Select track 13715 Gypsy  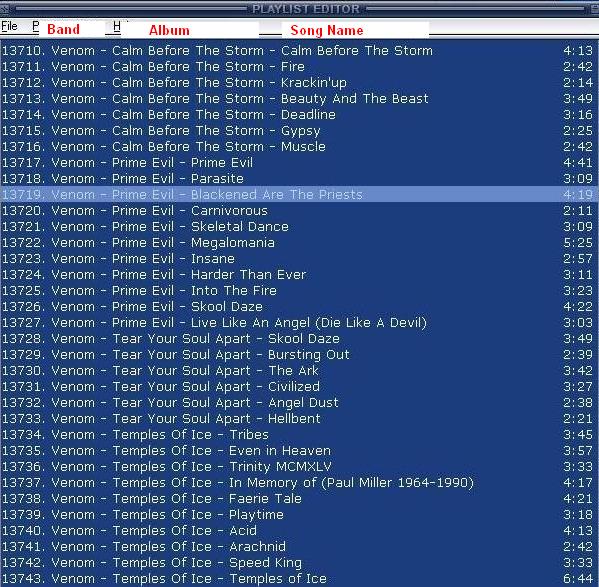299,131
